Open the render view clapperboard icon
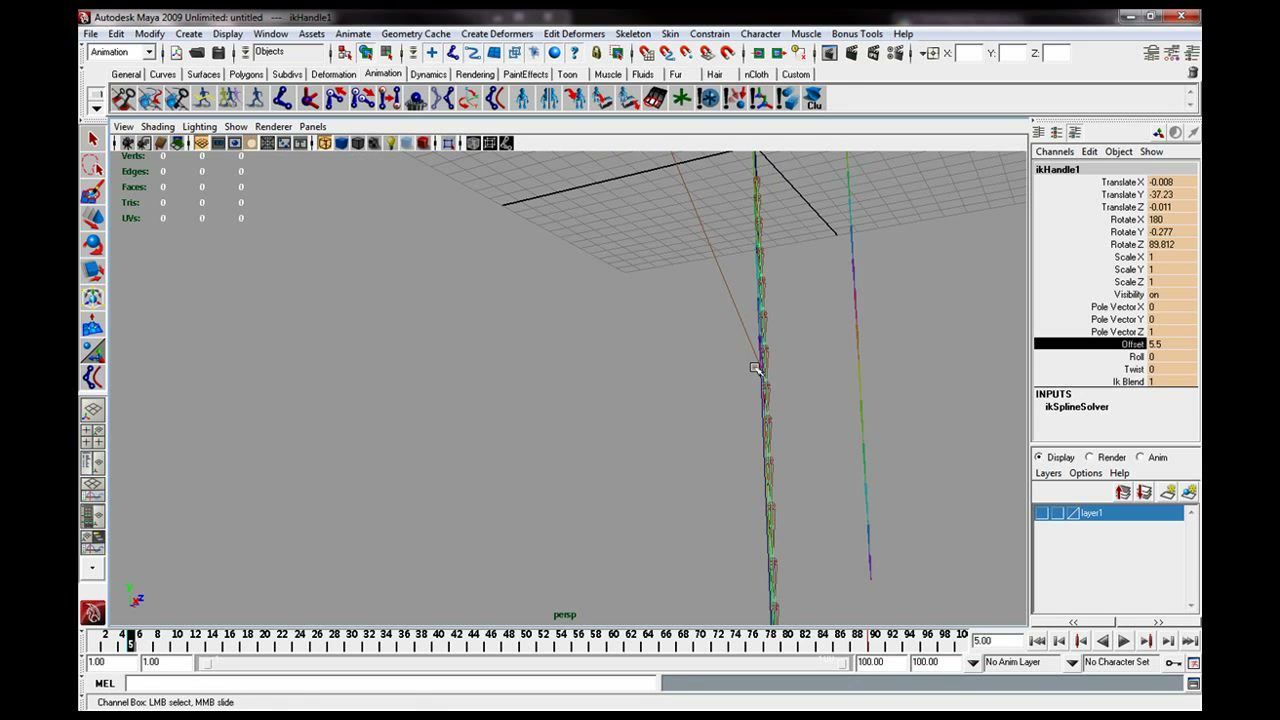This screenshot has height=720, width=1280. (x=829, y=53)
